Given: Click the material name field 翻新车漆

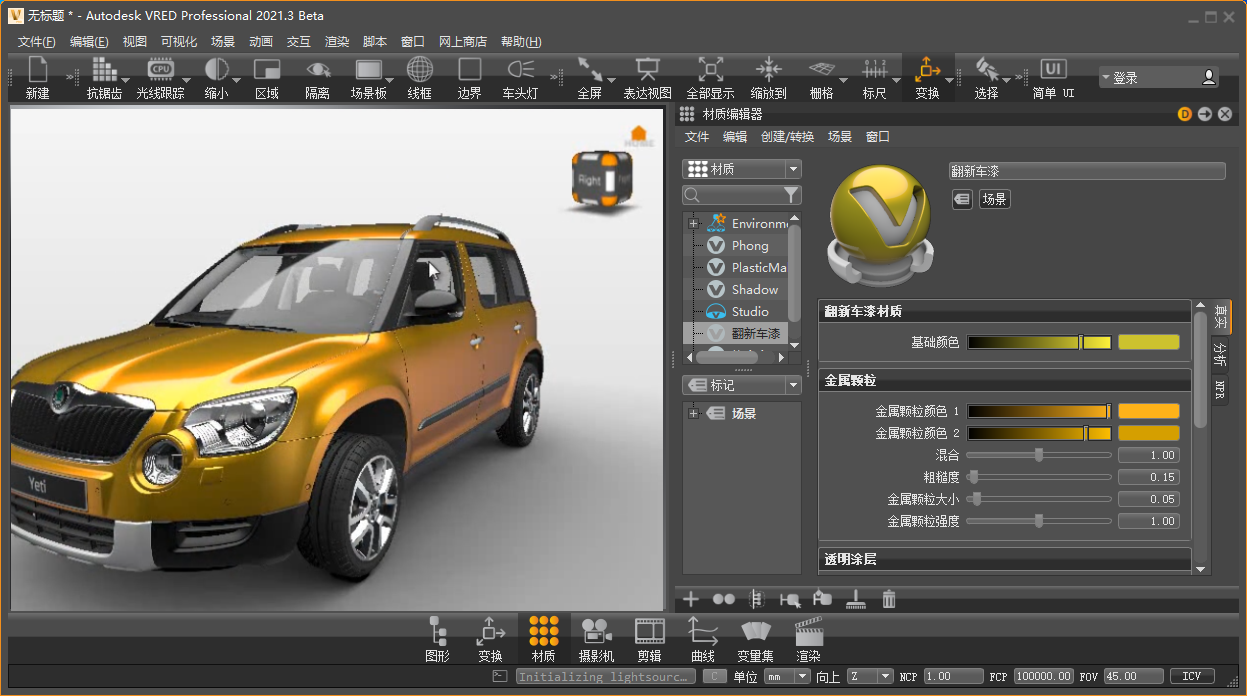Looking at the screenshot, I should pyautogui.click(x=1087, y=171).
